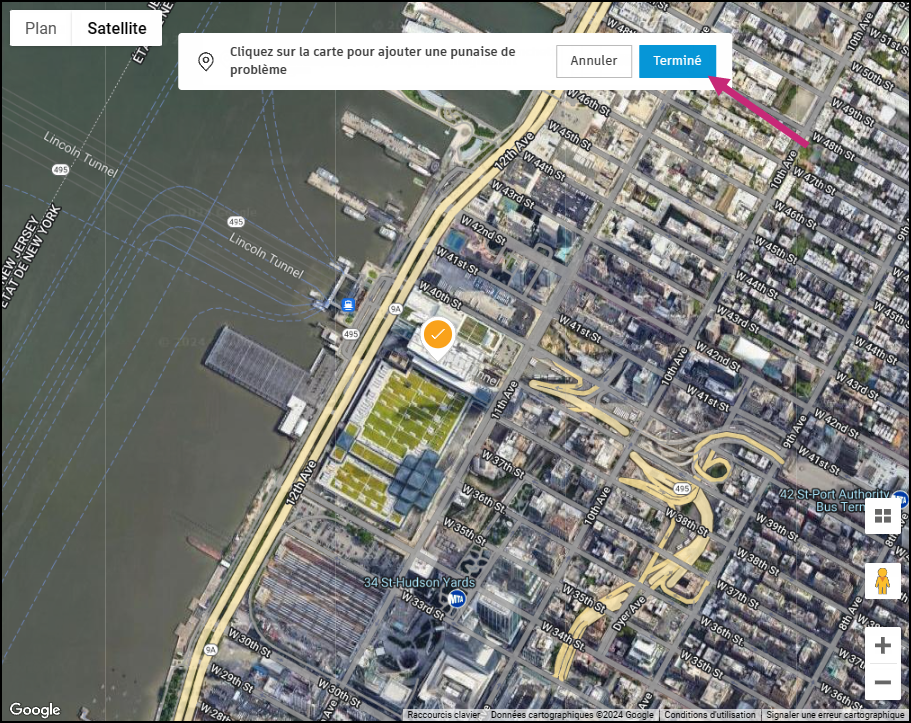Zoom in with the plus button
Viewport: 911px width, 723px height.
pyautogui.click(x=883, y=646)
